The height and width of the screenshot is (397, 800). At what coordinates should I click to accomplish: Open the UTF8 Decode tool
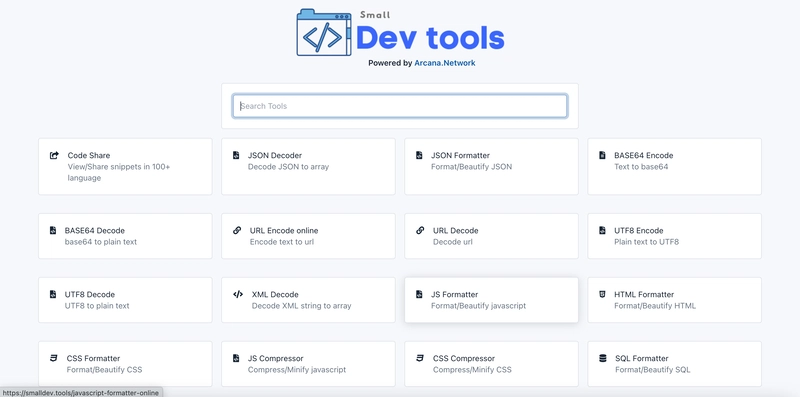click(125, 300)
